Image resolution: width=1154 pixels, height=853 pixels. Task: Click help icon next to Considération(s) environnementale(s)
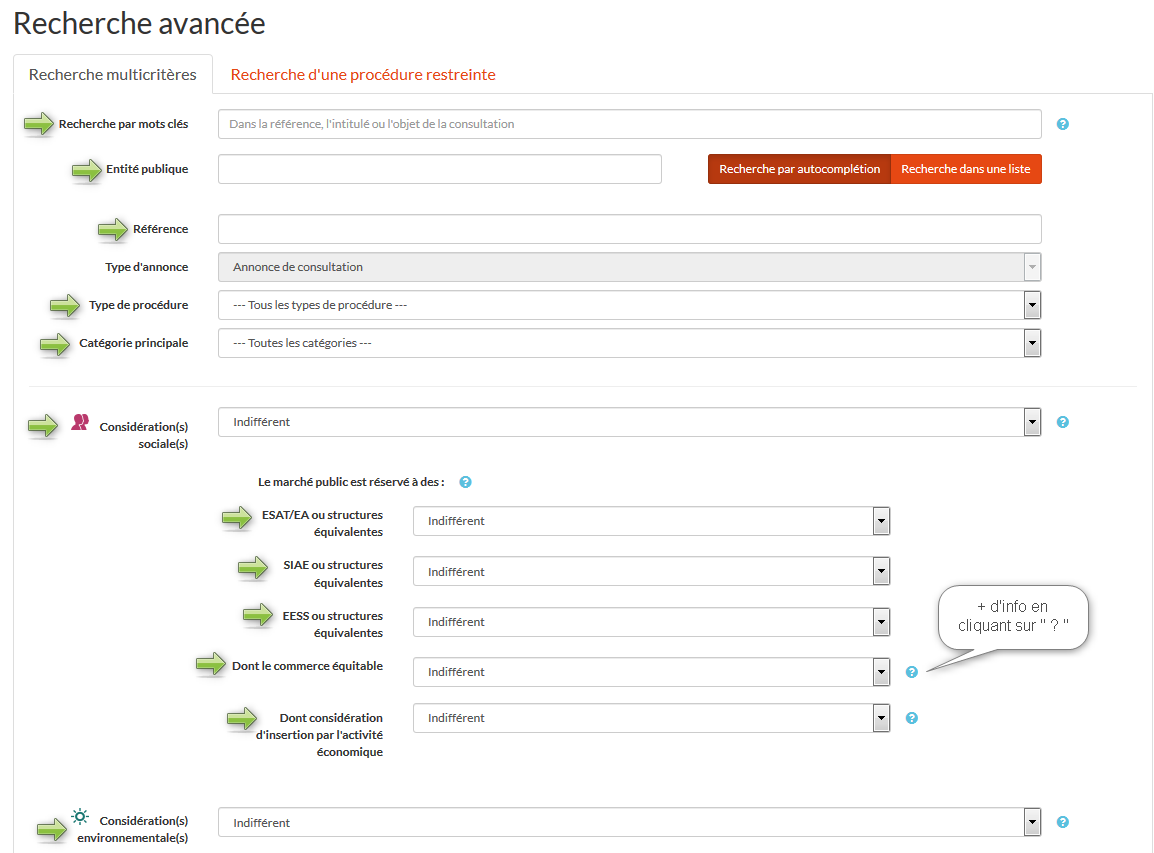1063,822
